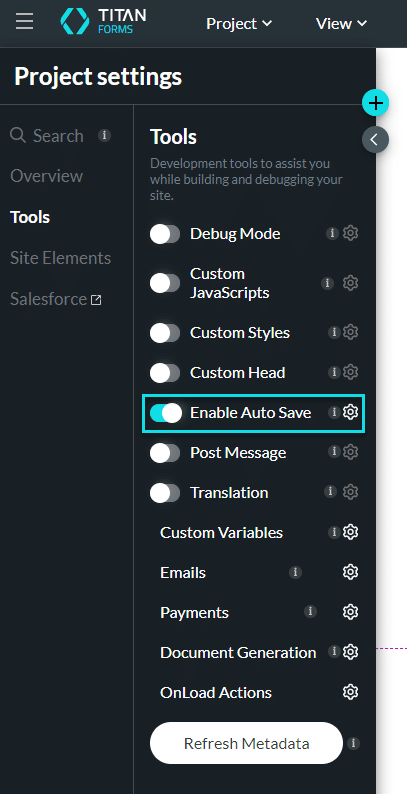Open Debug Mode gear settings
Viewport: 407px width, 794px height.
pyautogui.click(x=350, y=233)
